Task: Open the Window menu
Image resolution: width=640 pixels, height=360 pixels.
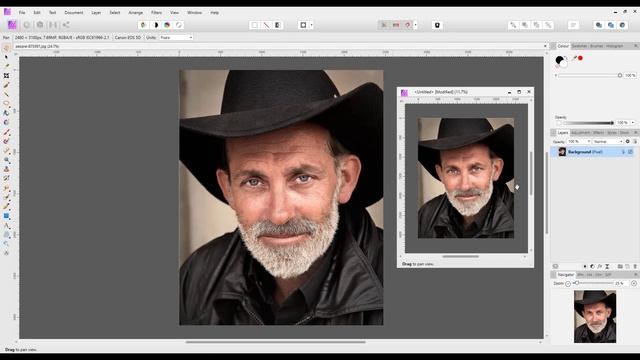Action: point(194,13)
